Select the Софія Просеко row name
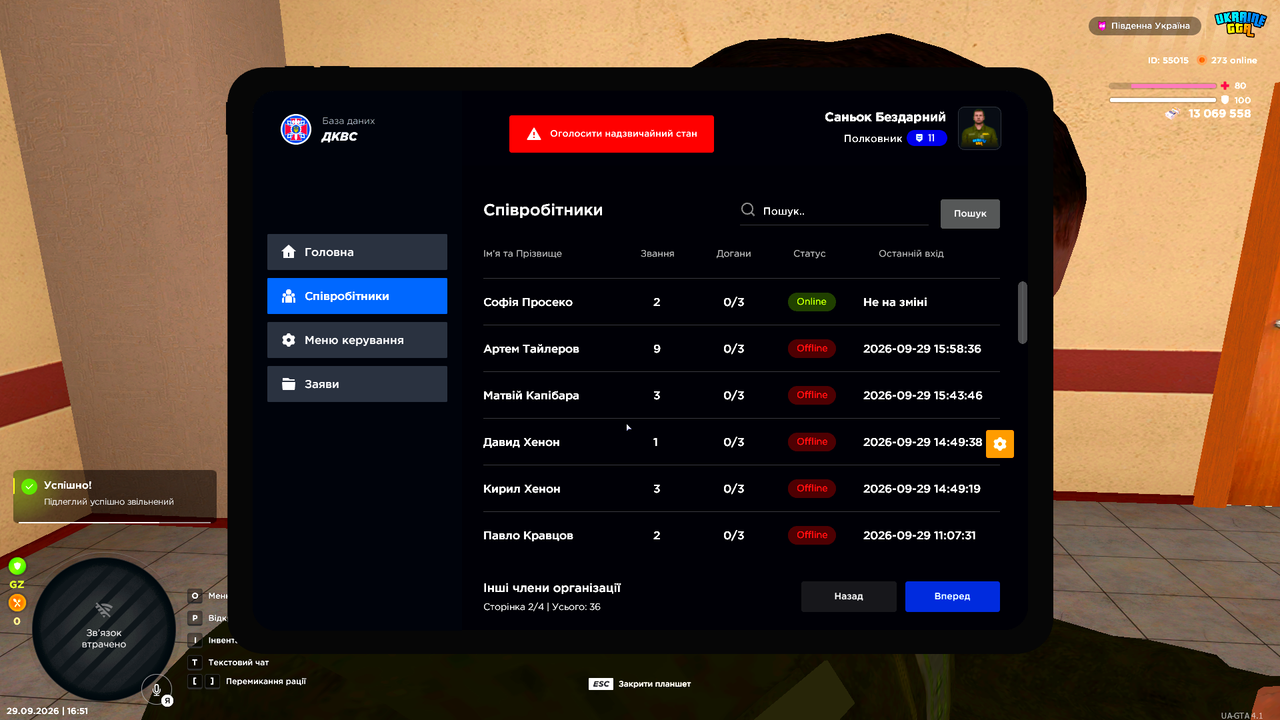1280x720 pixels. click(x=528, y=302)
